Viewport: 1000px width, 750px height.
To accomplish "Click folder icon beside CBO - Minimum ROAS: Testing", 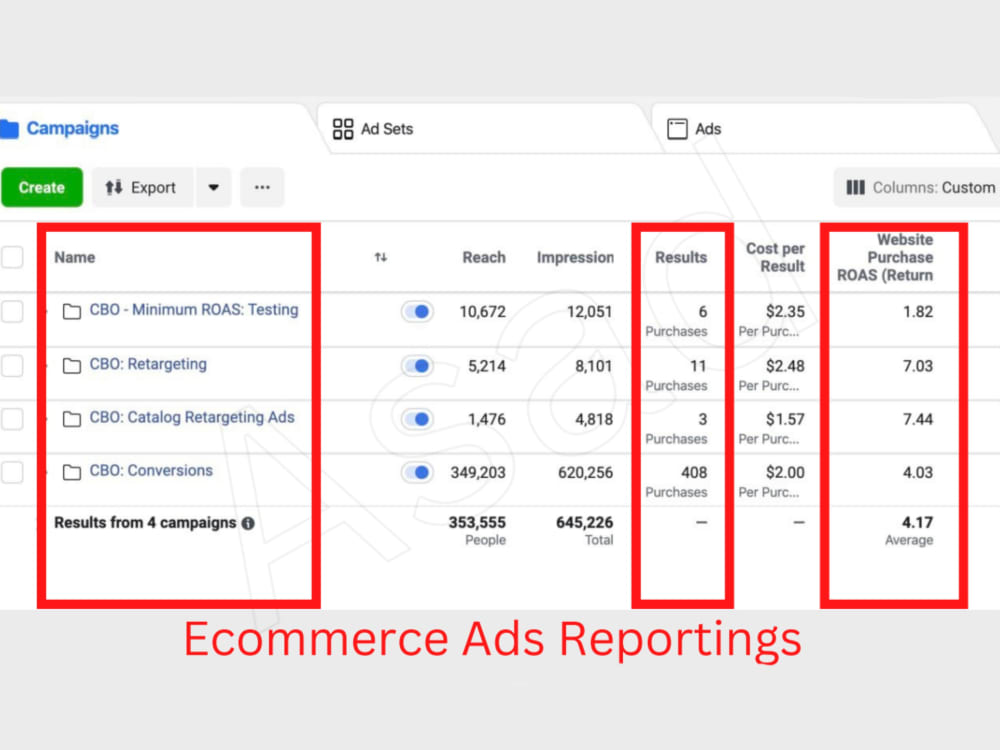I will 72,311.
